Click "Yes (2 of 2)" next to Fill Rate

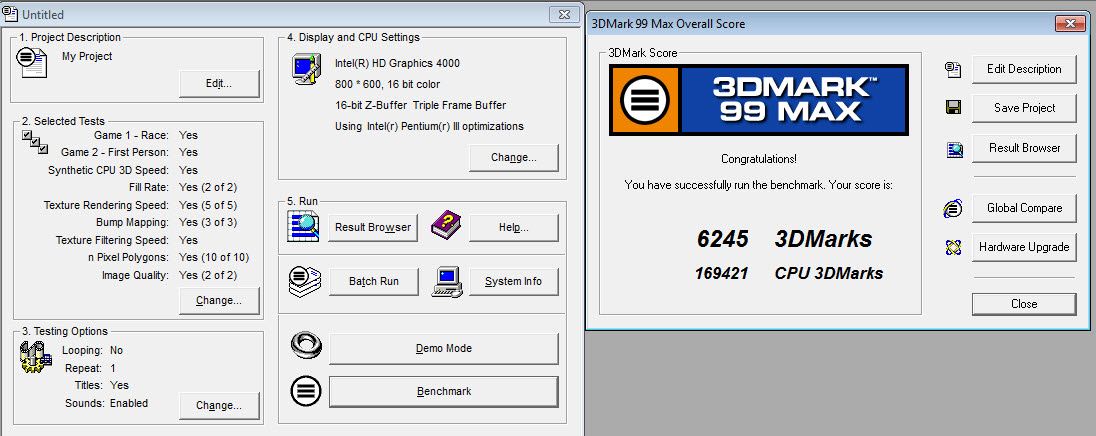click(x=208, y=187)
